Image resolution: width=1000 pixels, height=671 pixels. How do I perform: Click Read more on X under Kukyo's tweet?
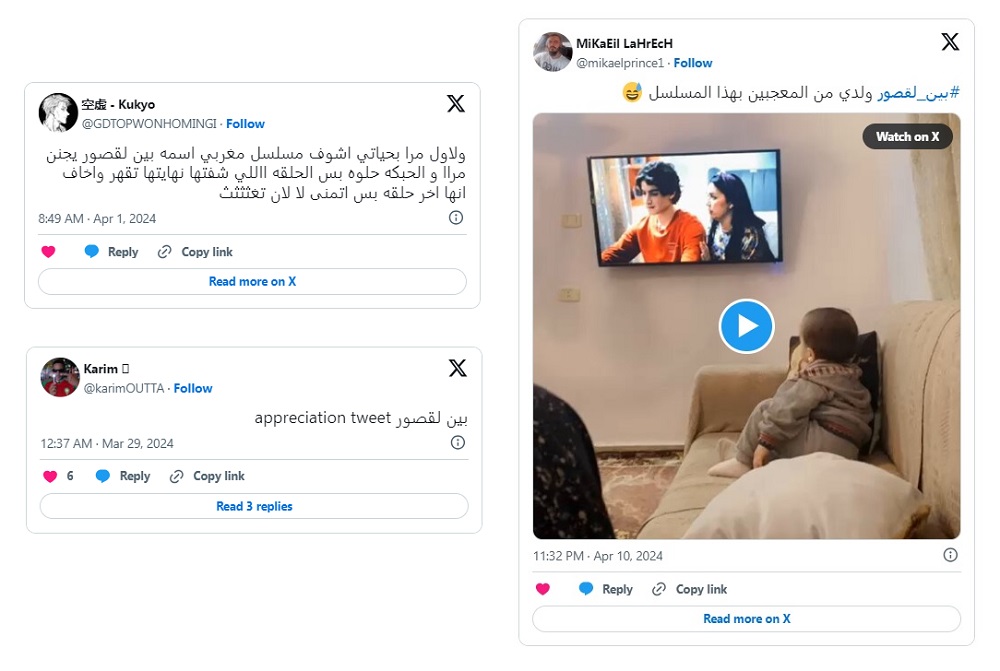(253, 282)
